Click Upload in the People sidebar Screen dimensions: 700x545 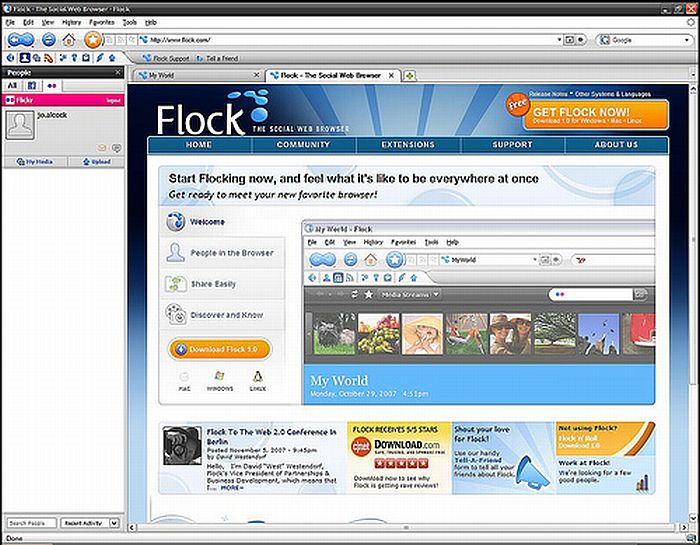pyautogui.click(x=97, y=162)
